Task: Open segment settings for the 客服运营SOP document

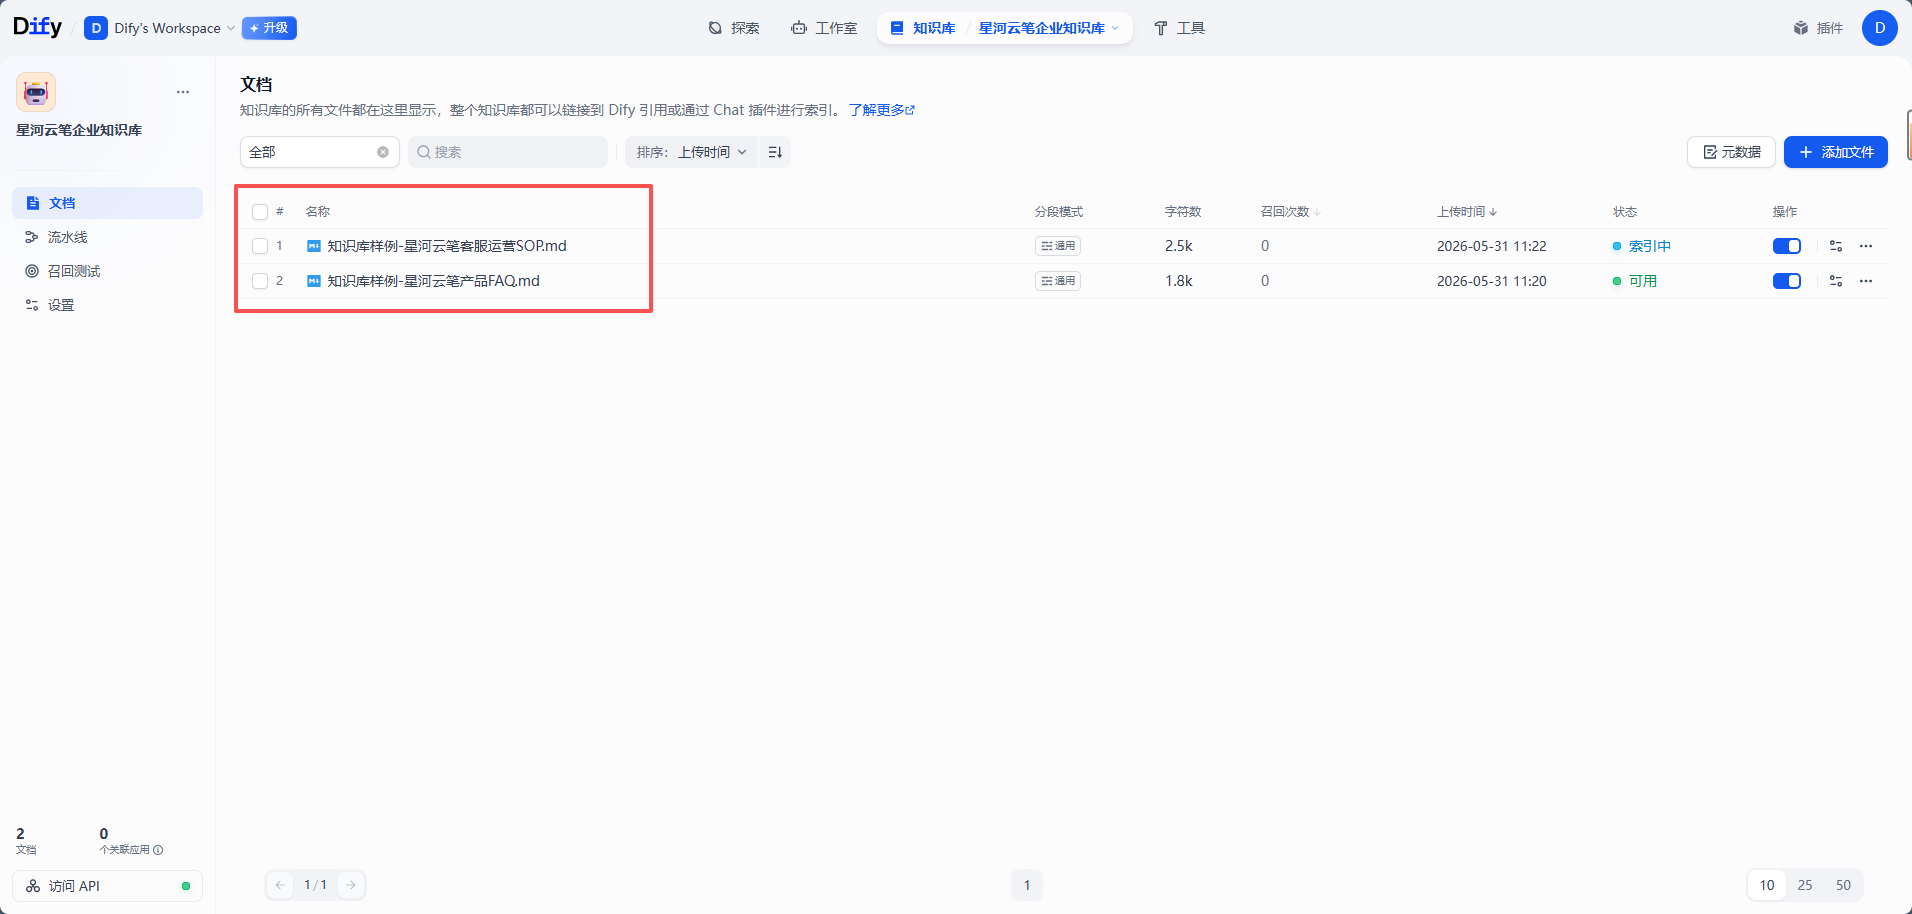Action: tap(1836, 246)
